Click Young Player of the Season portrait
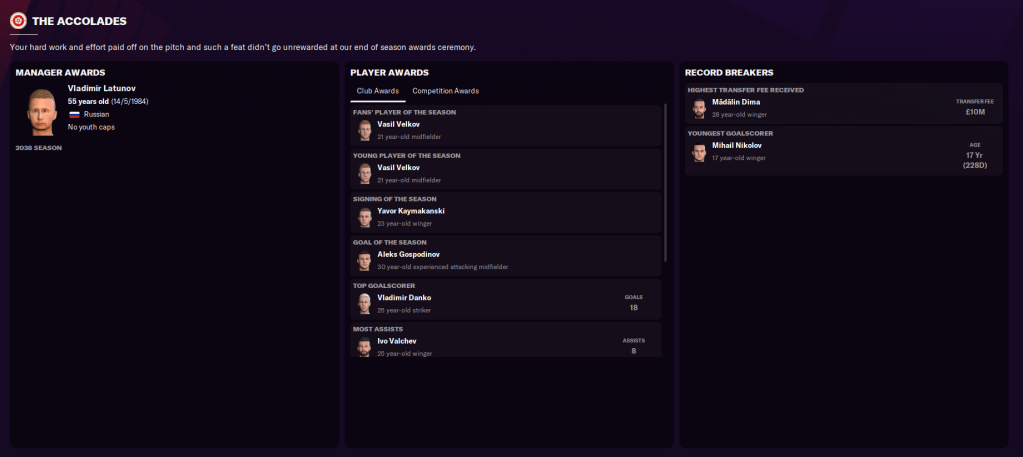This screenshot has height=457, width=1023. coord(365,174)
